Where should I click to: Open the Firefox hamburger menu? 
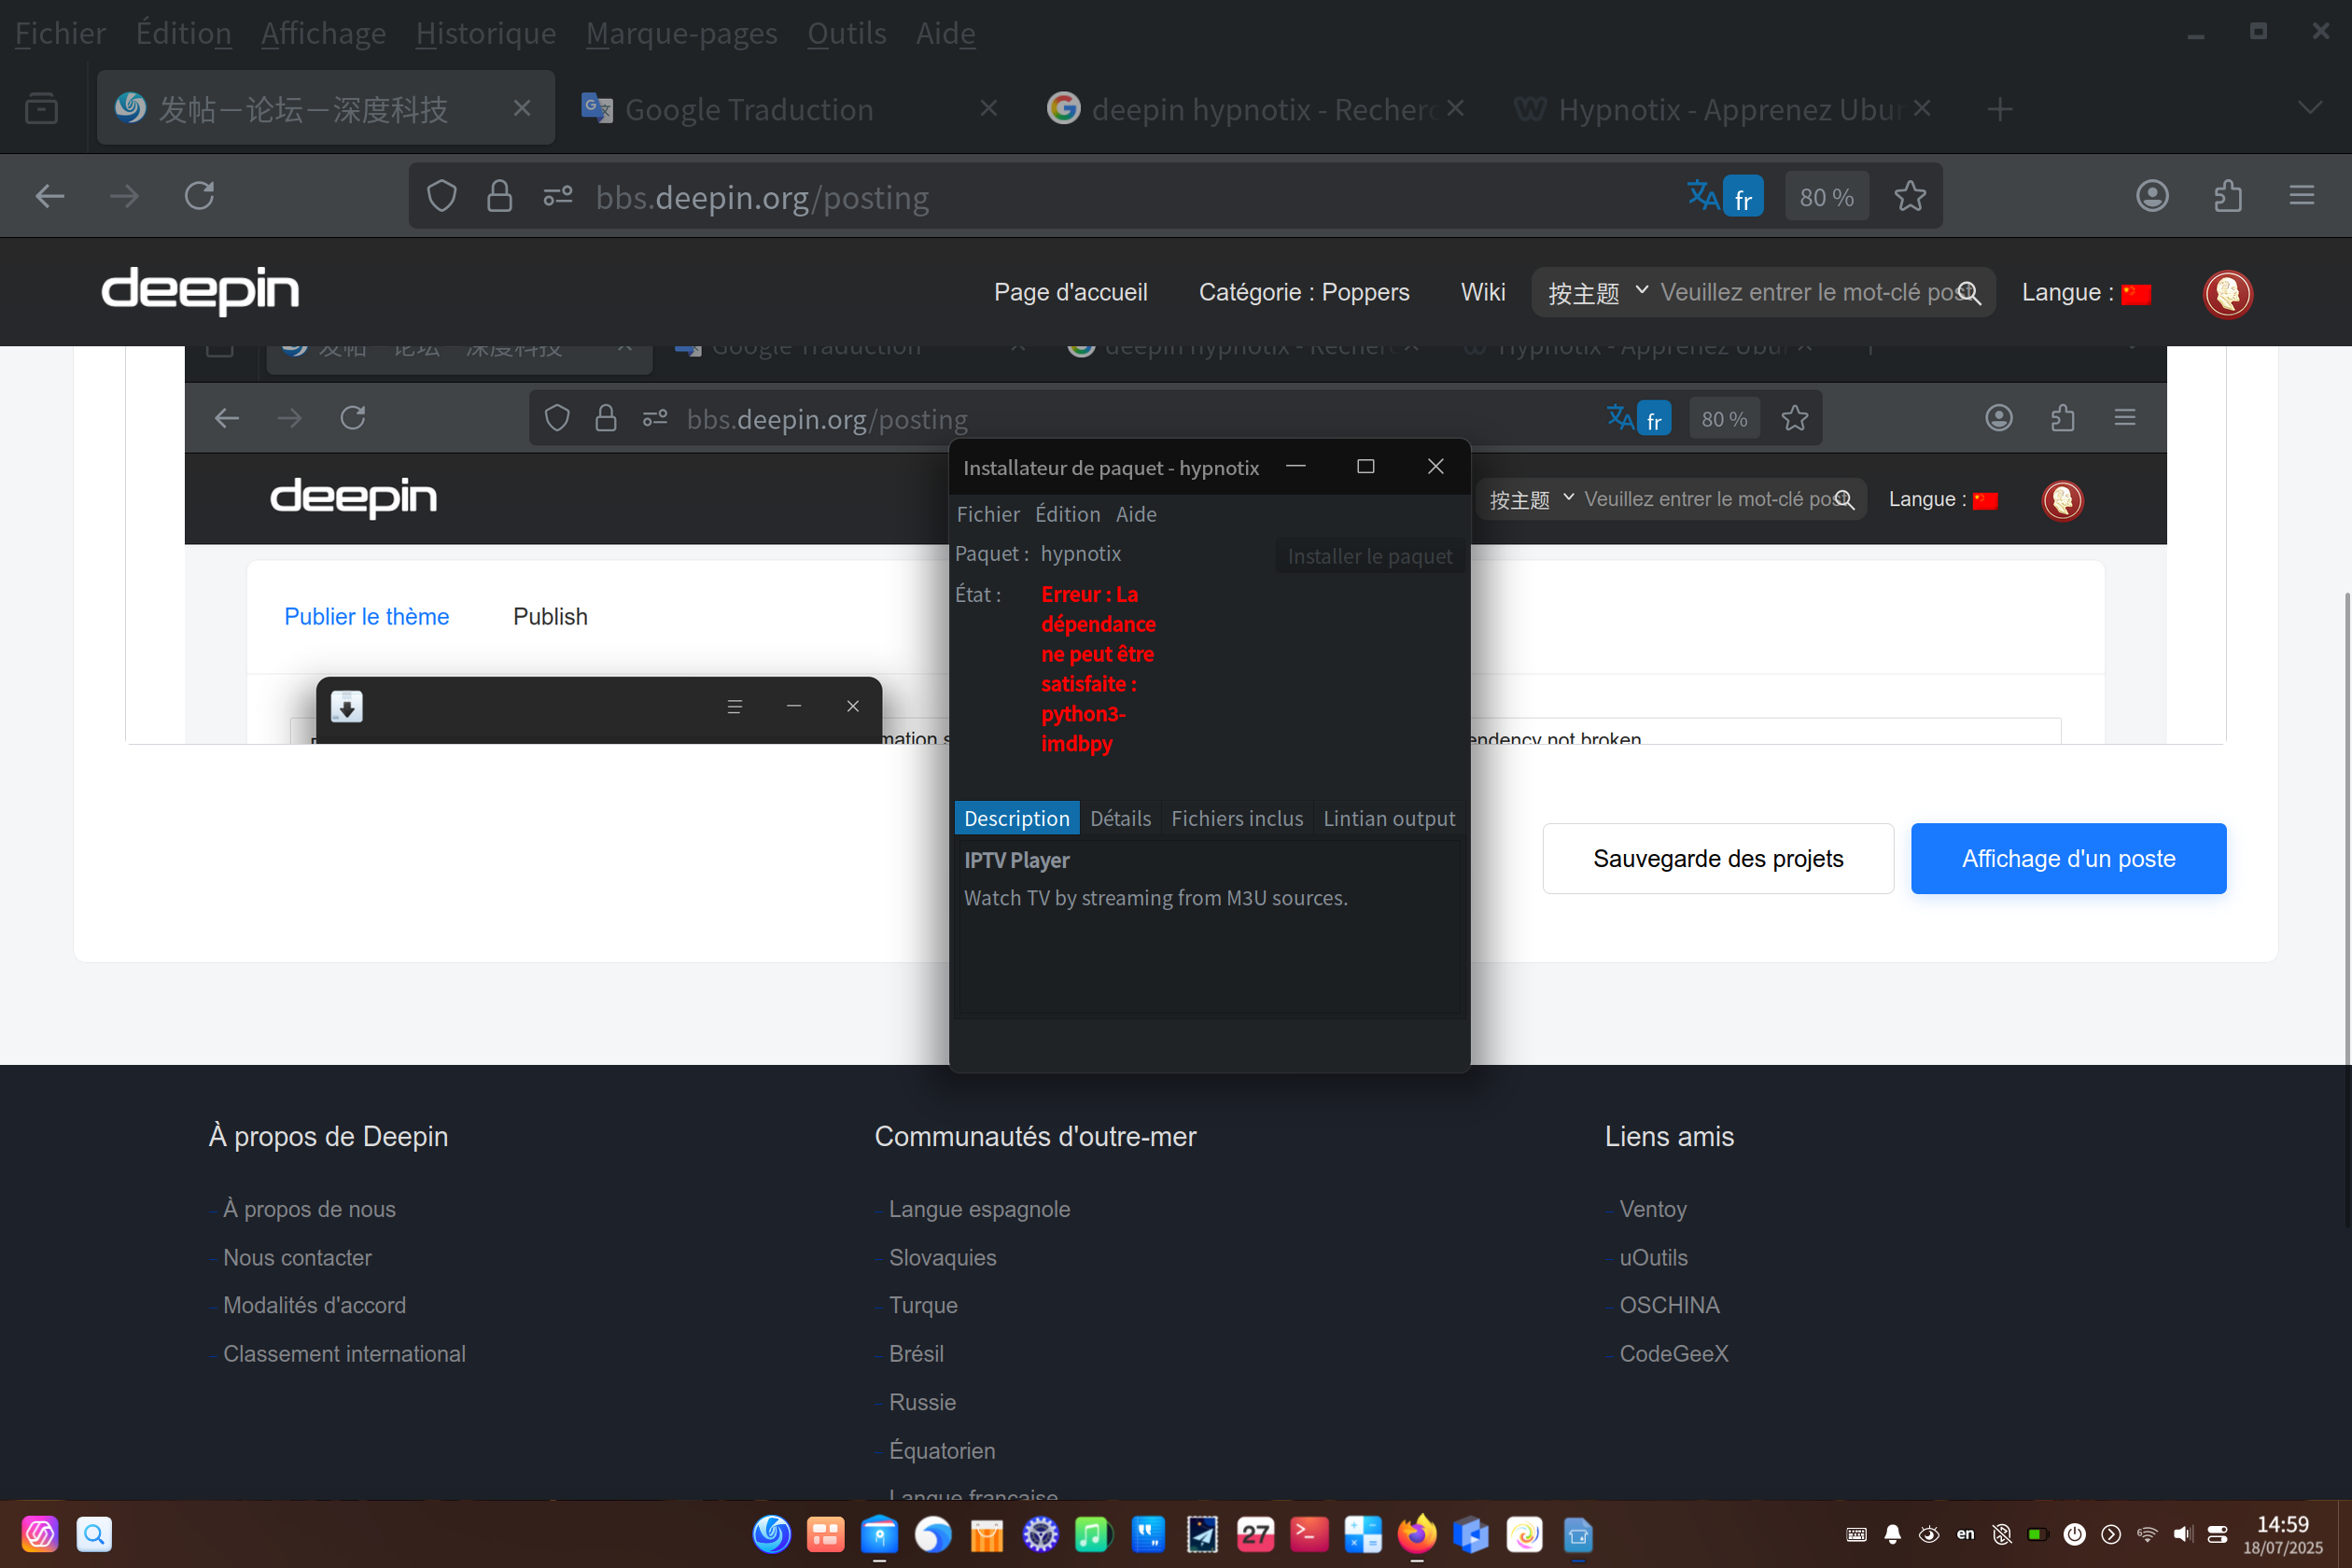2302,196
